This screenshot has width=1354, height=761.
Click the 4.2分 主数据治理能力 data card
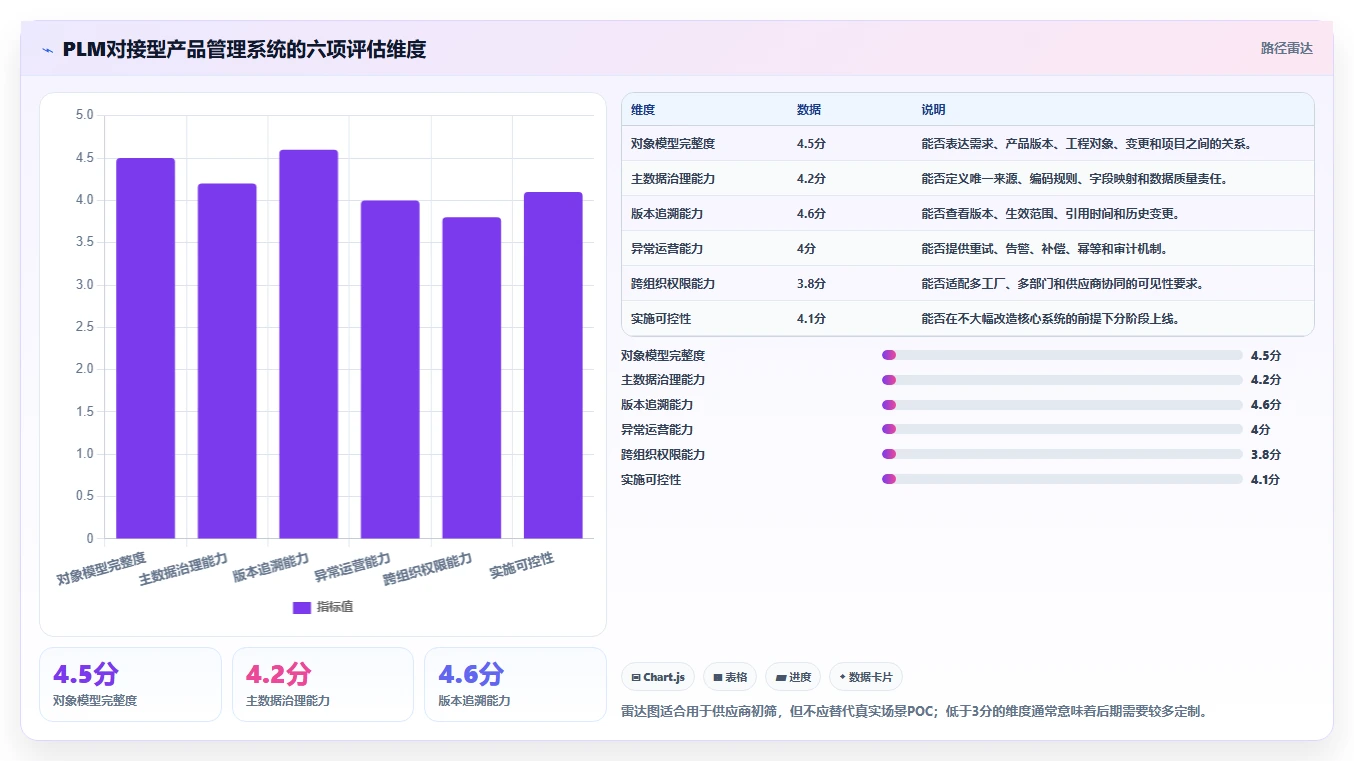click(x=323, y=684)
